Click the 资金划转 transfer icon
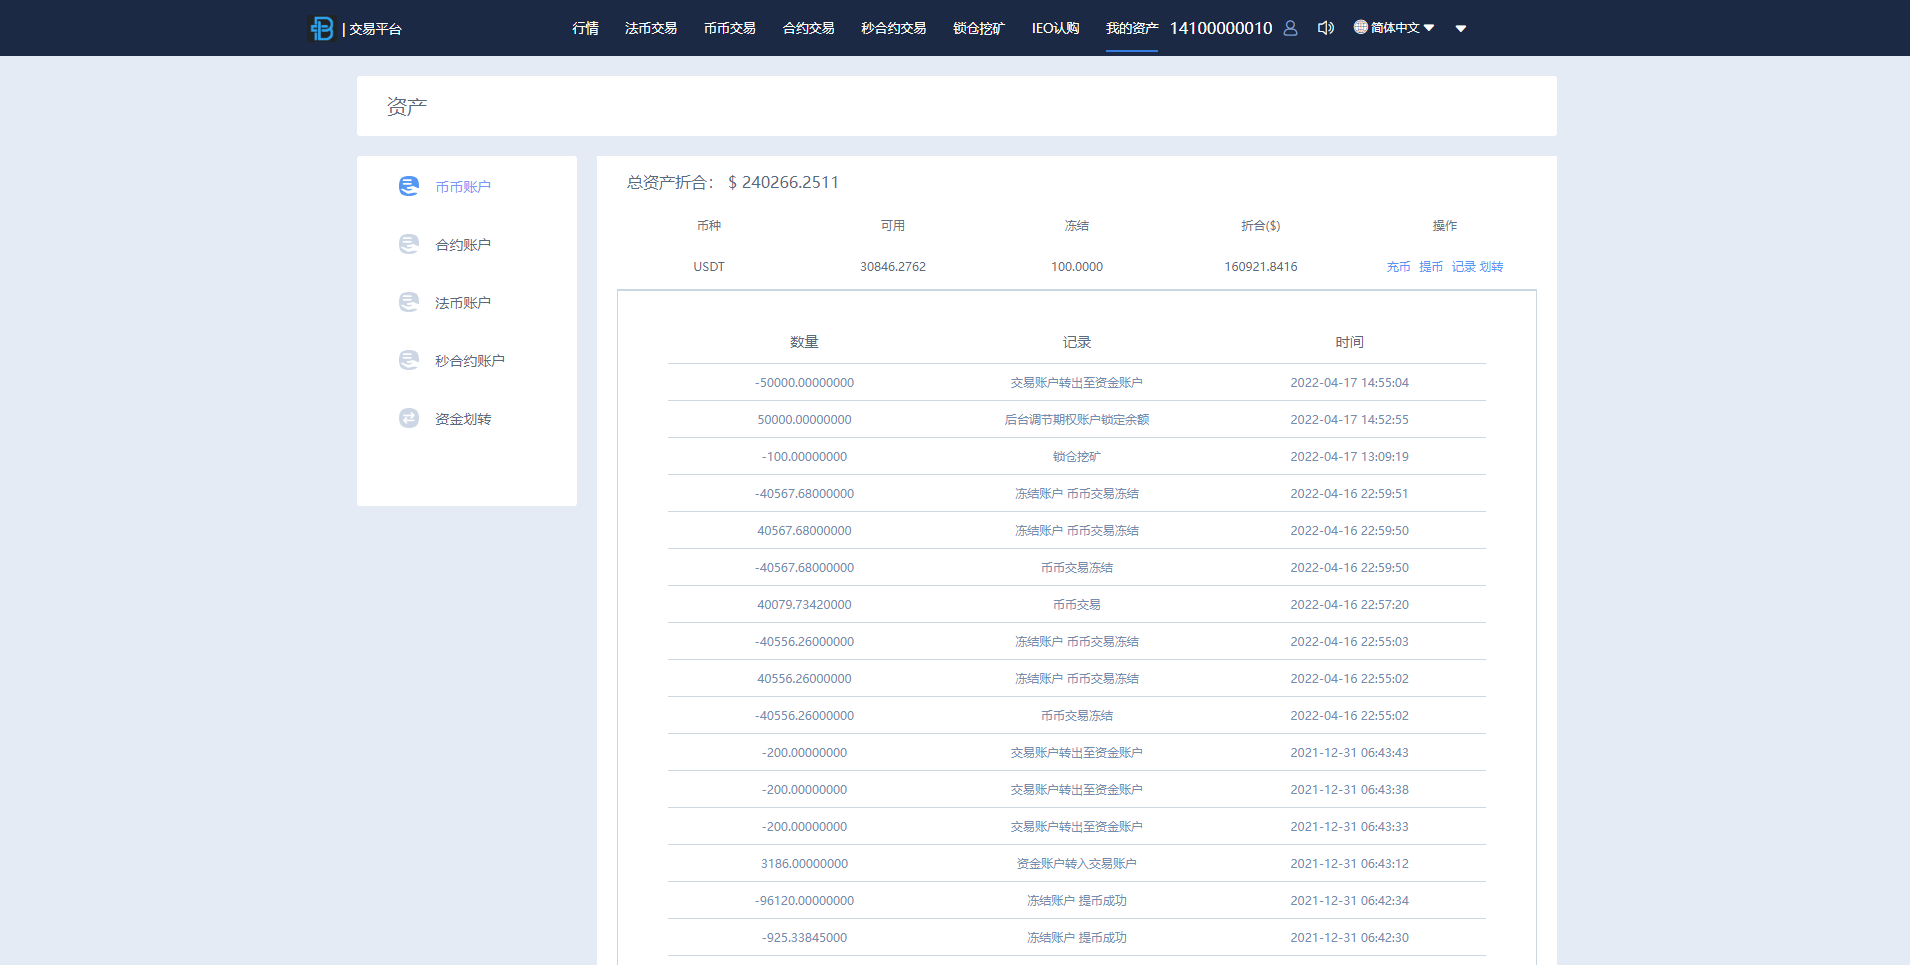Viewport: 1910px width, 965px height. click(x=408, y=418)
